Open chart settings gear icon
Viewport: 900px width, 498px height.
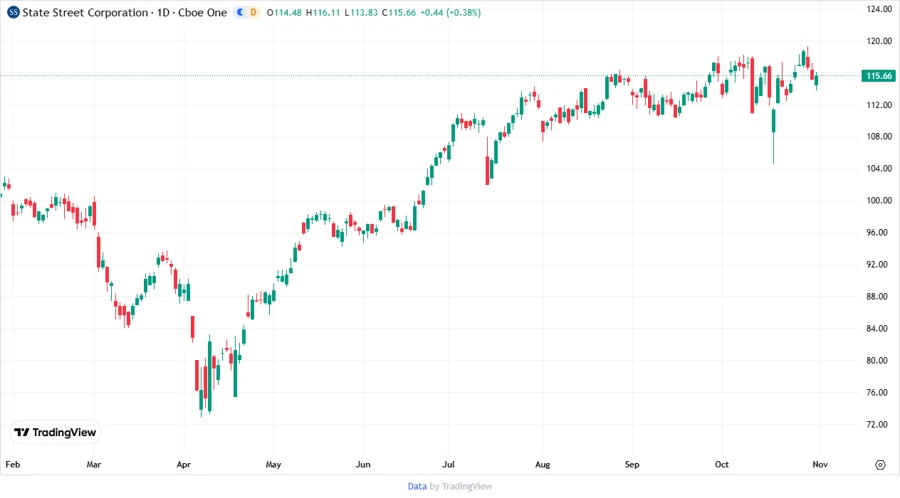(880, 465)
